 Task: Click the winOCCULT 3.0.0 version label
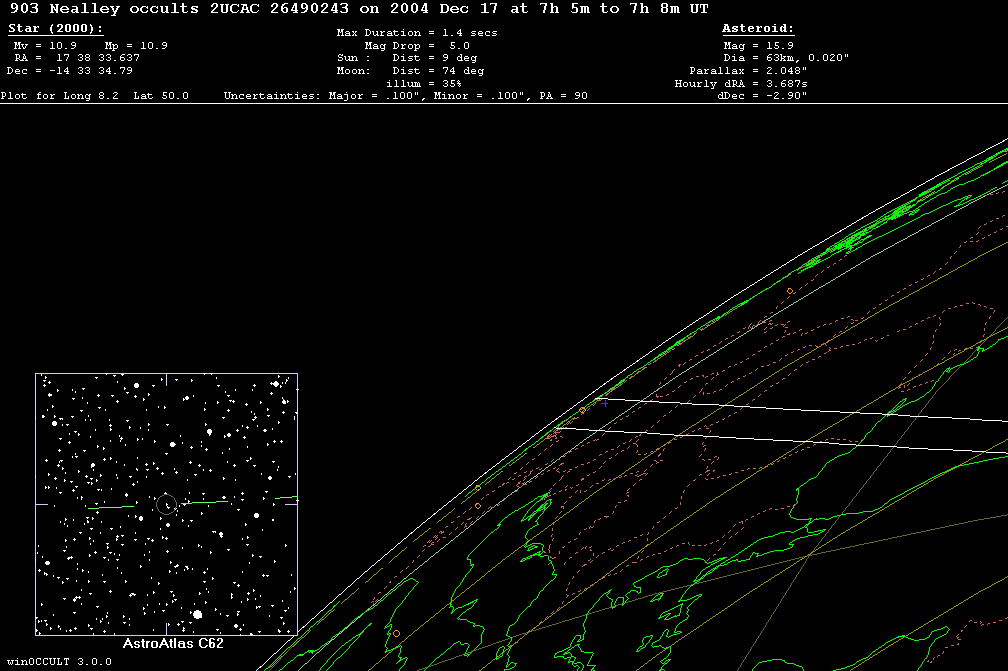tap(58, 662)
